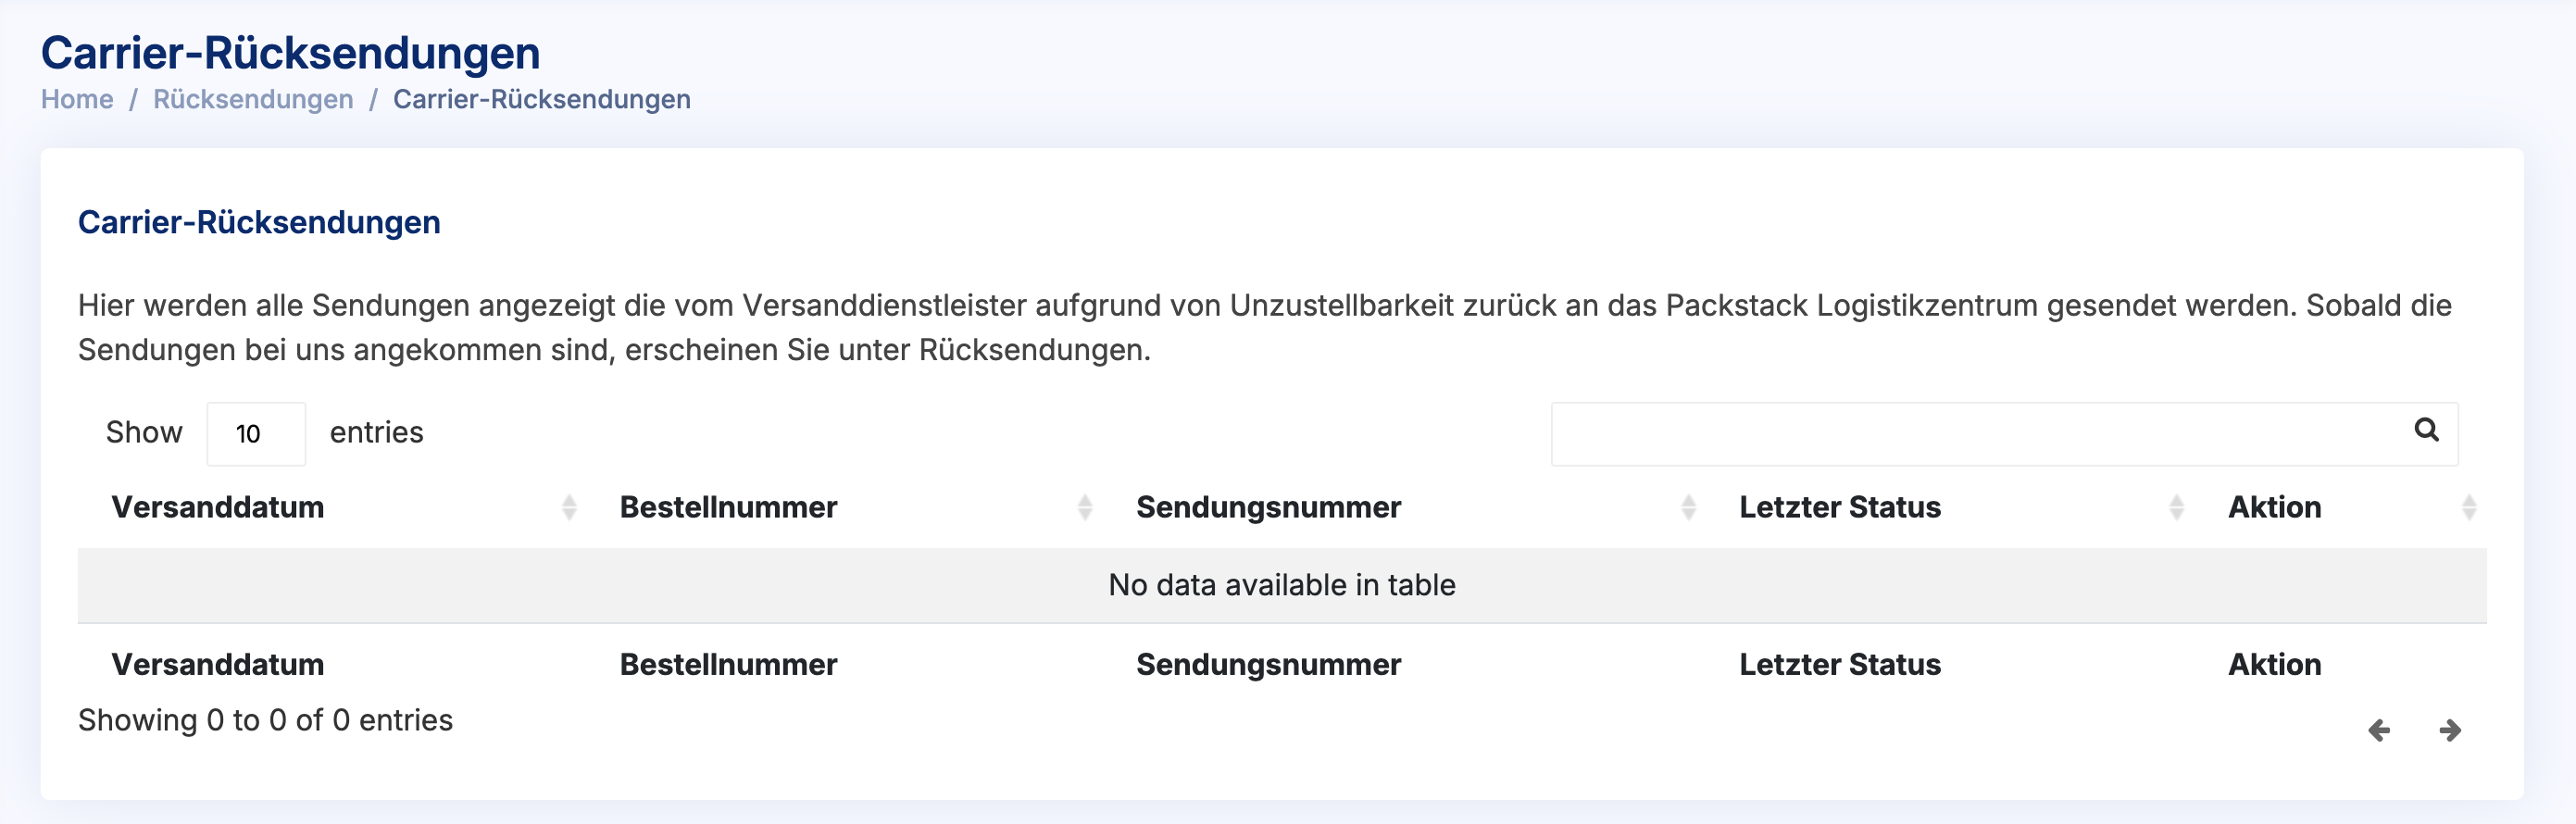Click sort arrows beside Bestellnummer

click(1085, 508)
